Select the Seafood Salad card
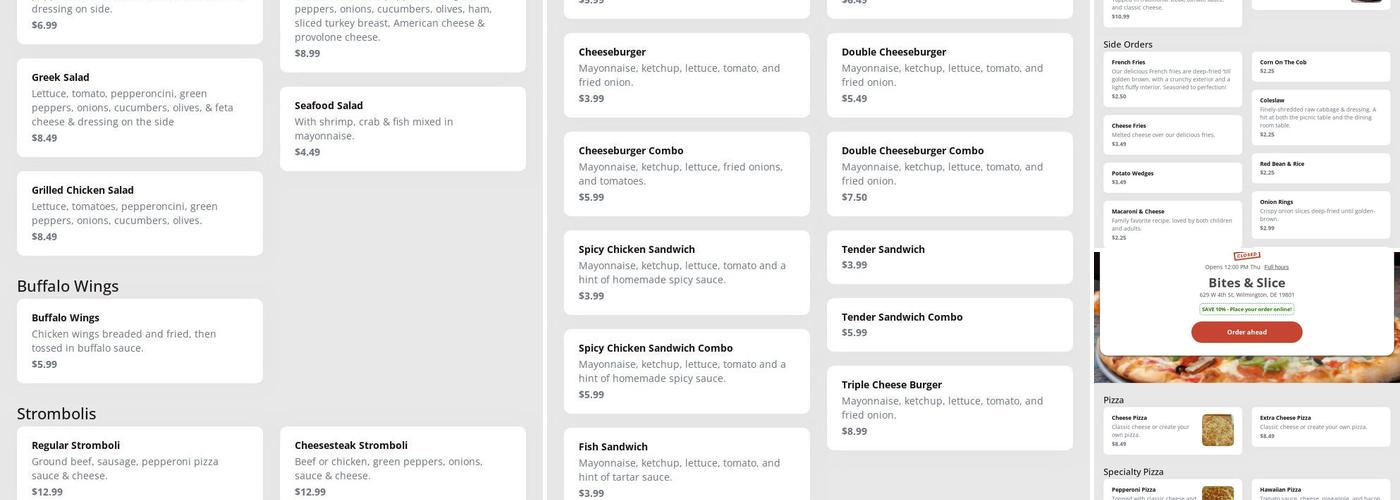 click(x=402, y=128)
